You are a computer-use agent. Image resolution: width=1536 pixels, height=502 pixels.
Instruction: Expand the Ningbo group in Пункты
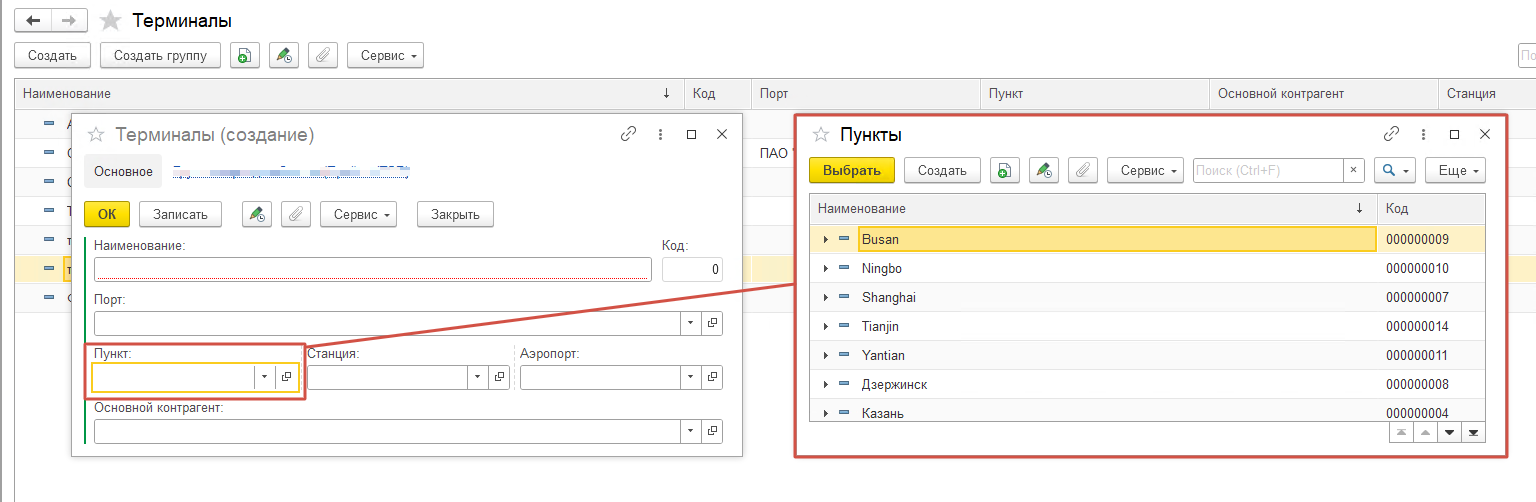825,269
